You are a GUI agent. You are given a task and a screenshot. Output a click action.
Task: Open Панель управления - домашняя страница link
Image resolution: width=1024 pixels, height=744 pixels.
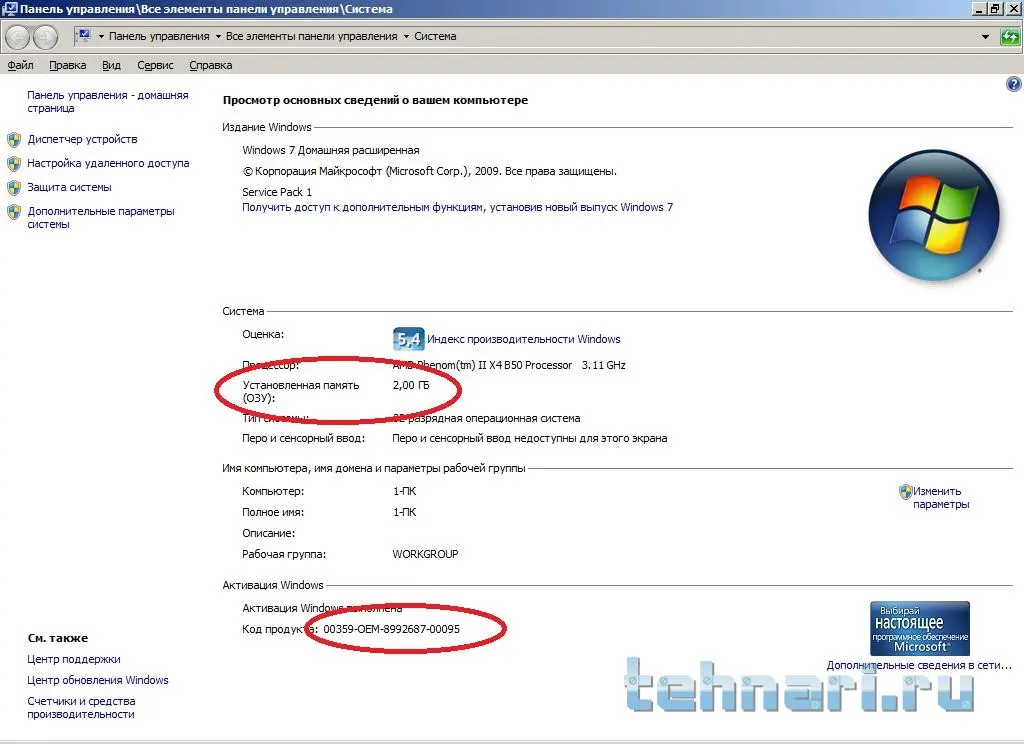[x=108, y=102]
